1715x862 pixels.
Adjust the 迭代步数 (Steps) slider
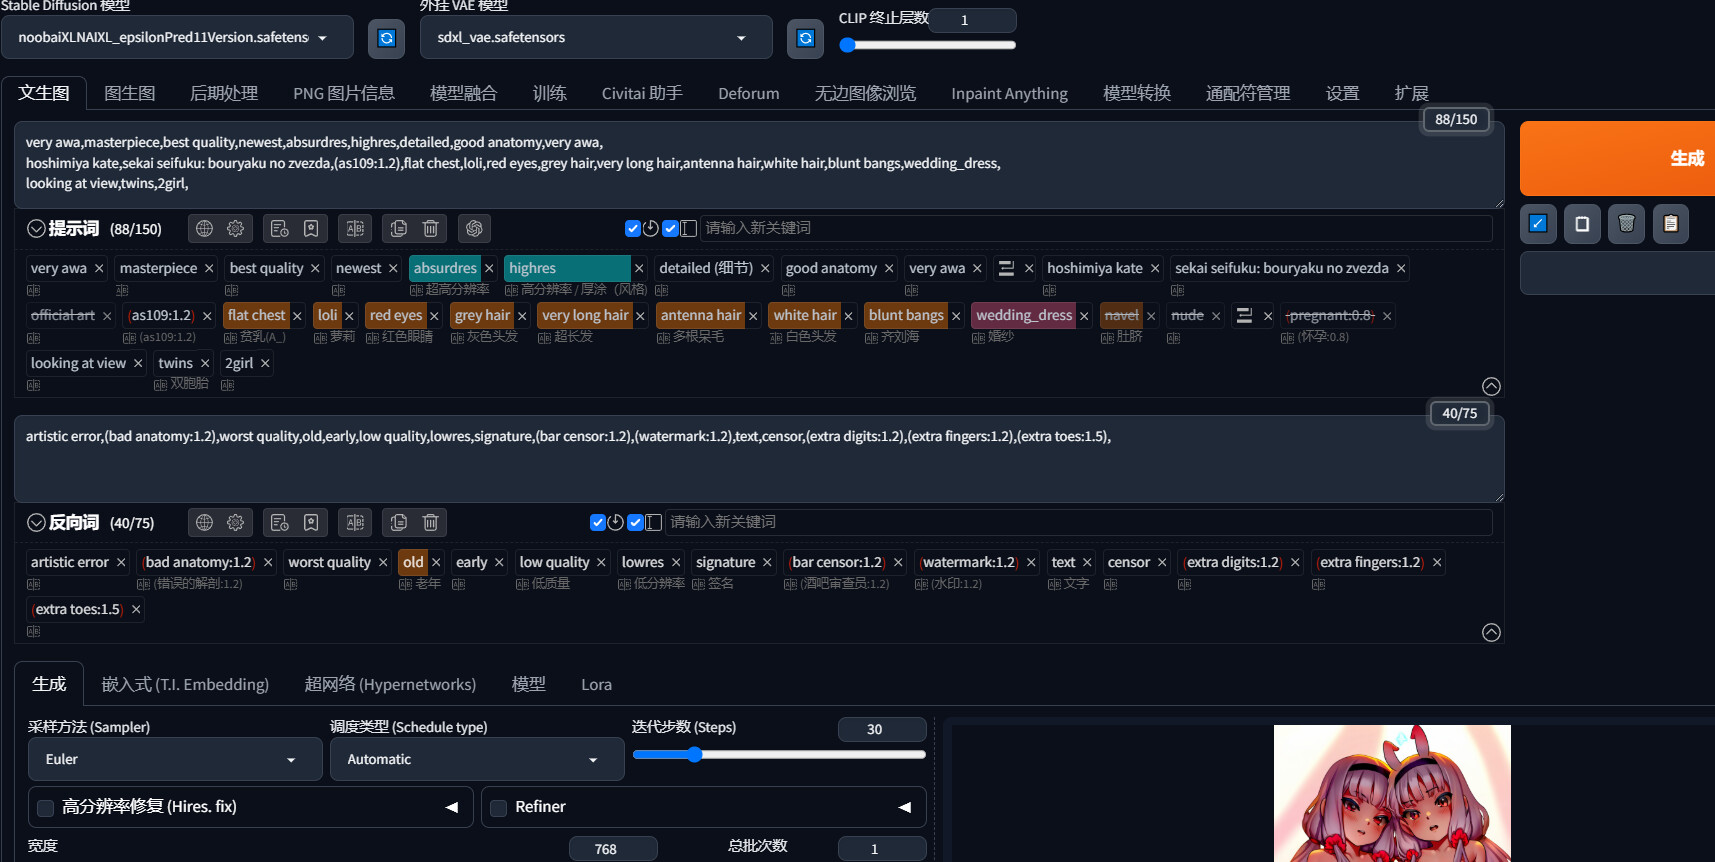(x=779, y=754)
